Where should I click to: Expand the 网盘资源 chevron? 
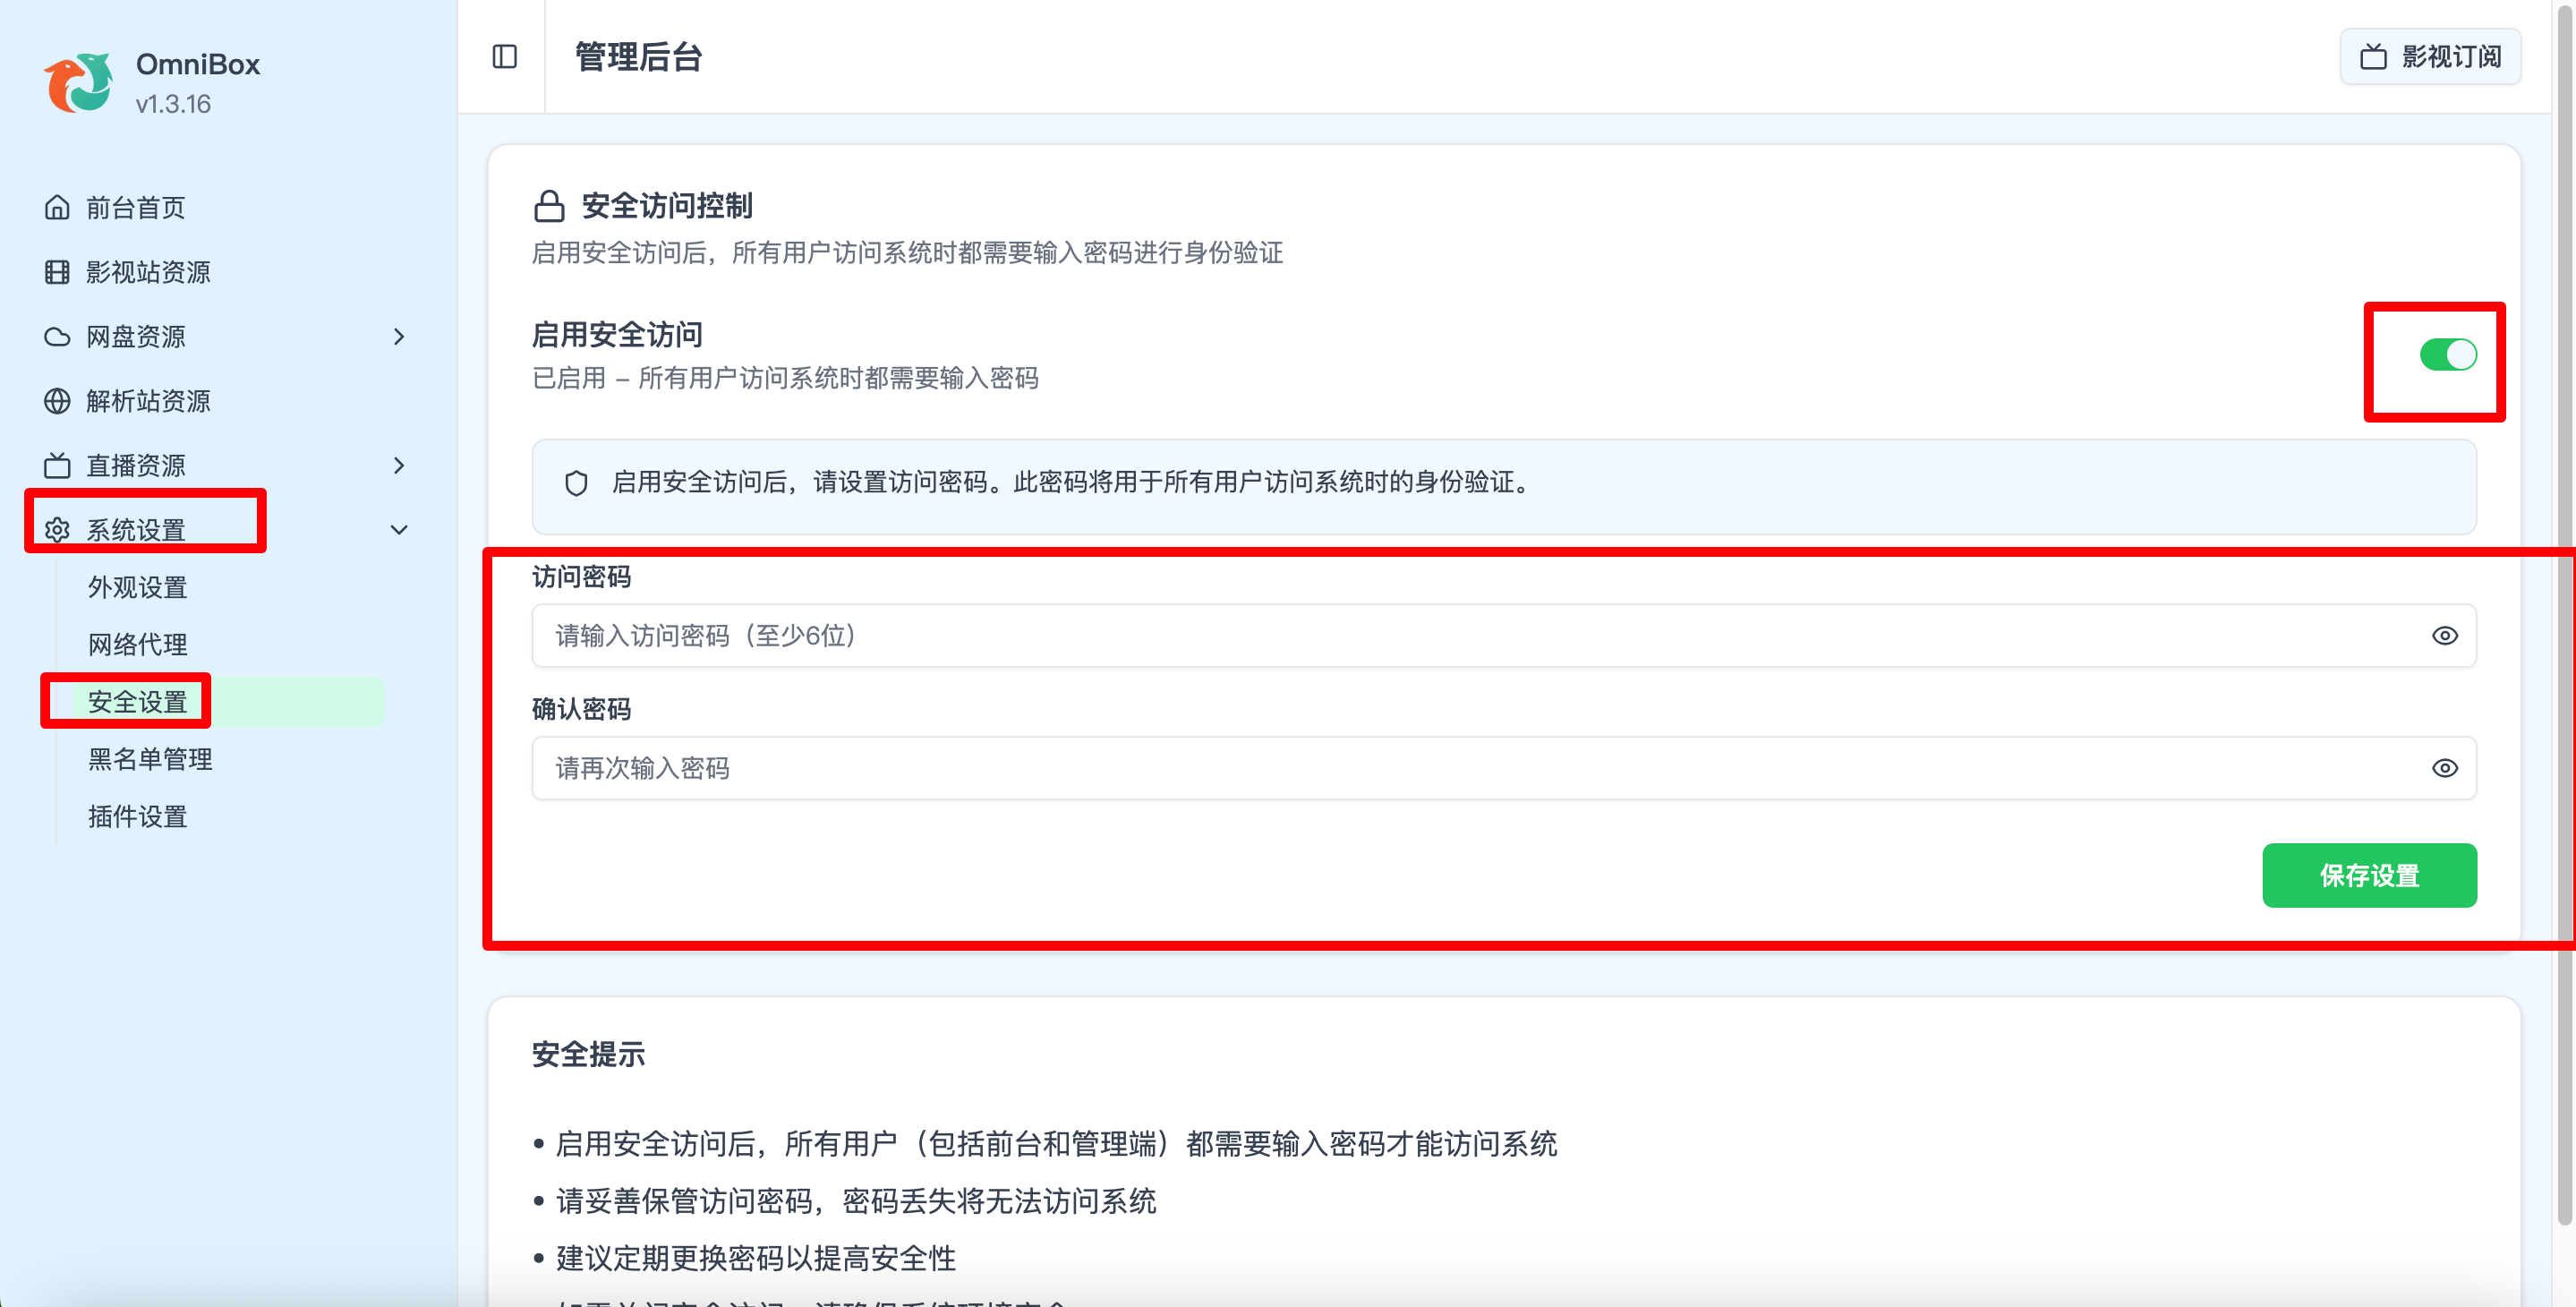tap(399, 337)
